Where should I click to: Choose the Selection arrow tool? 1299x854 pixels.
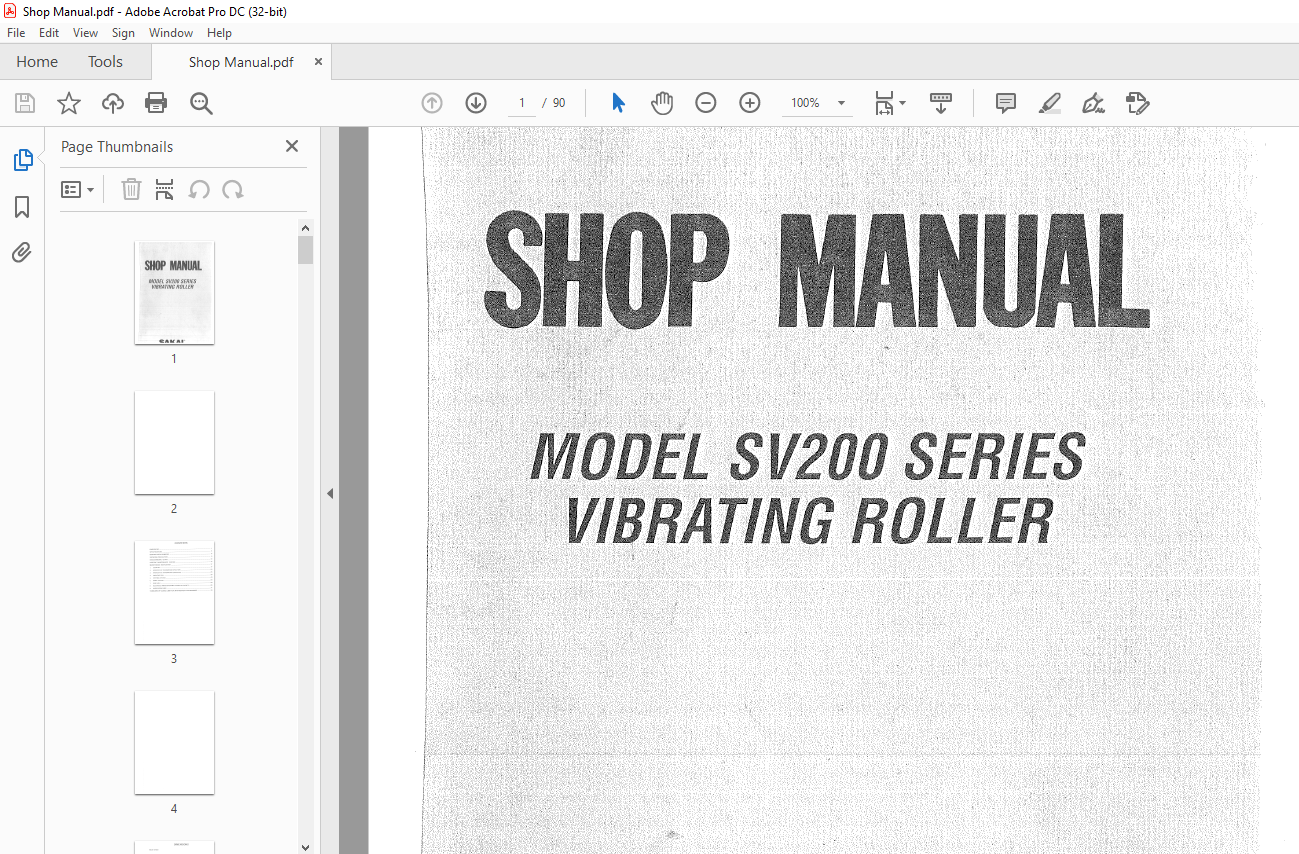click(x=618, y=103)
